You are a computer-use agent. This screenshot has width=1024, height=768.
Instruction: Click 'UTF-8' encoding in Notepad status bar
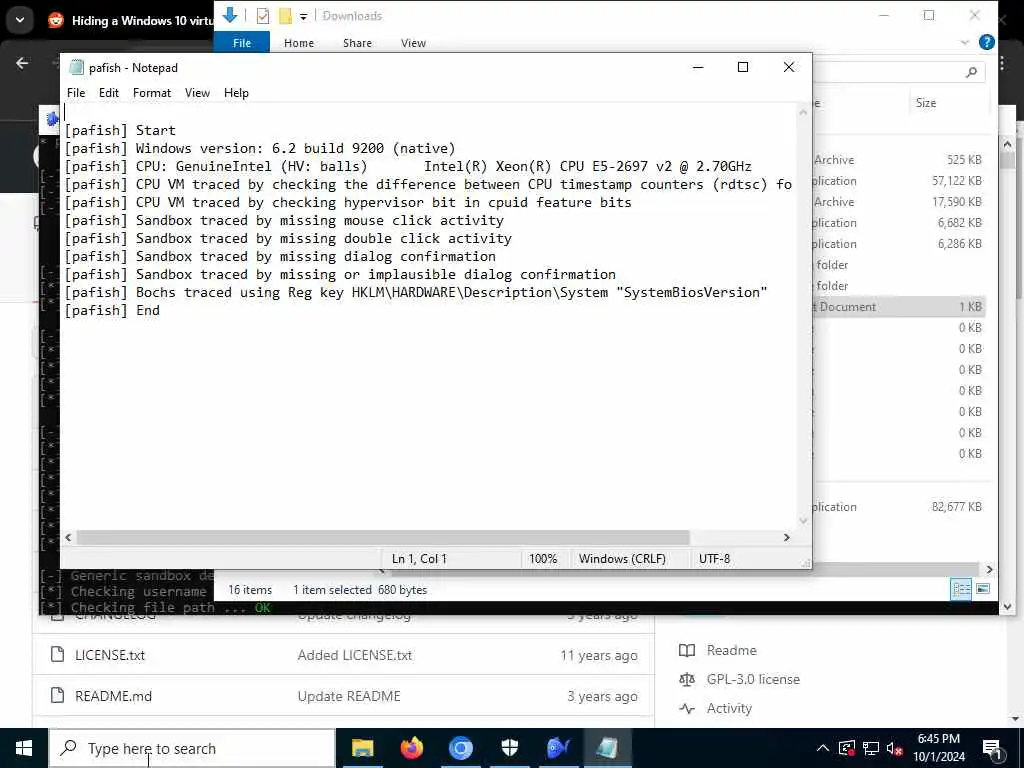[x=714, y=559]
